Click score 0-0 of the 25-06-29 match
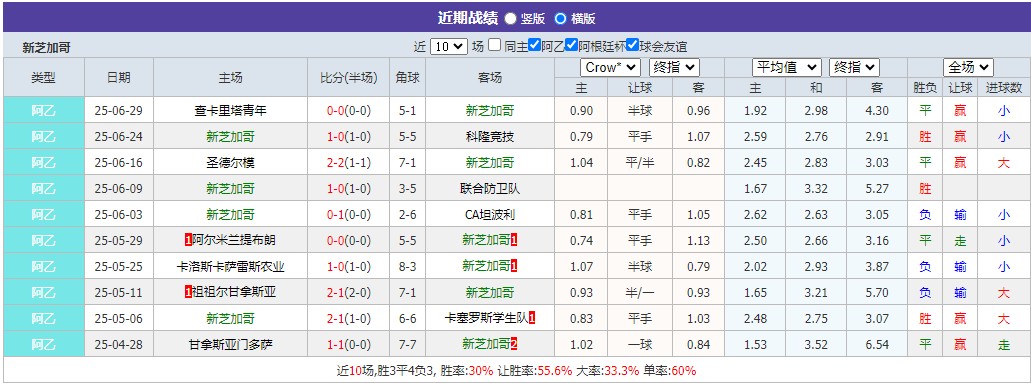This screenshot has height=383, width=1031. point(336,111)
